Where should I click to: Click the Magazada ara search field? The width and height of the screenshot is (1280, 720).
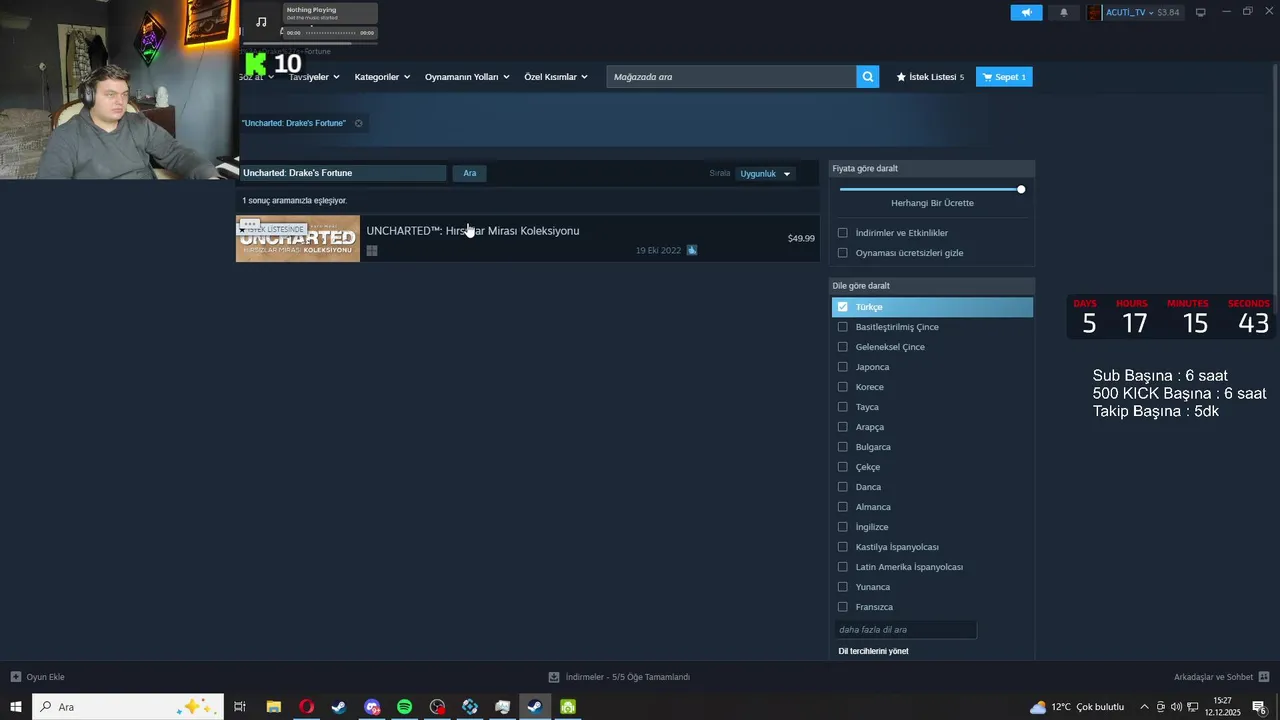(731, 77)
